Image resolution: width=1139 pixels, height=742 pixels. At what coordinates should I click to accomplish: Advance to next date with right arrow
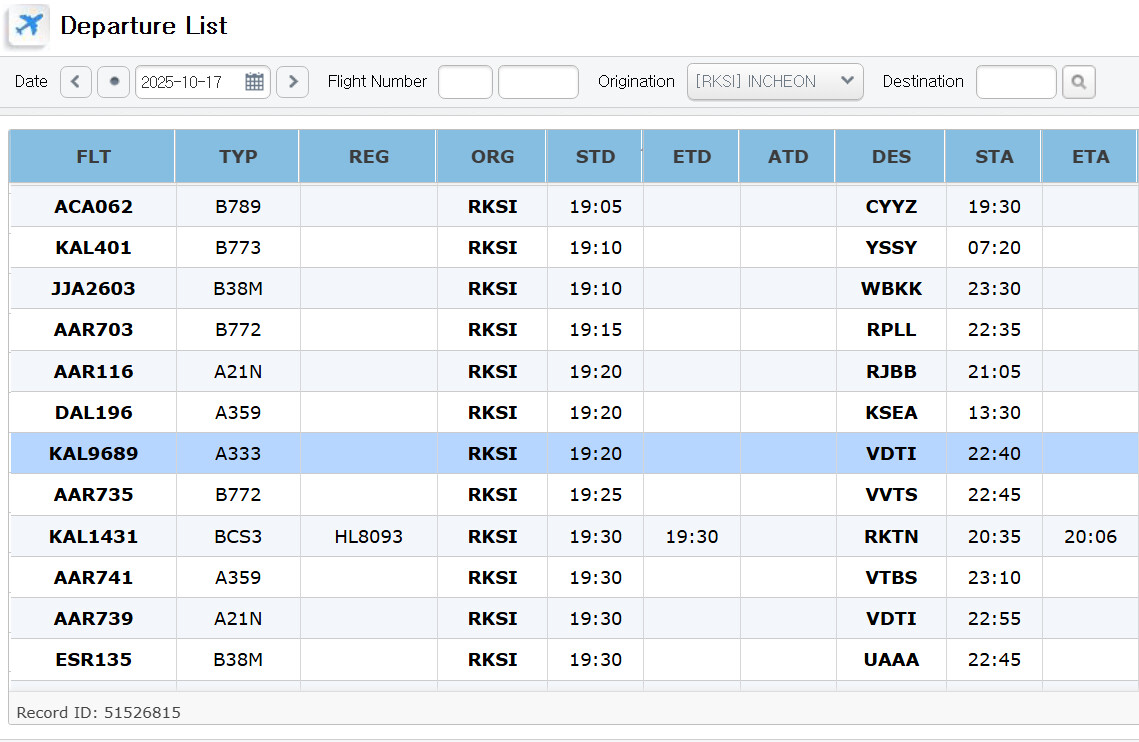coord(292,82)
